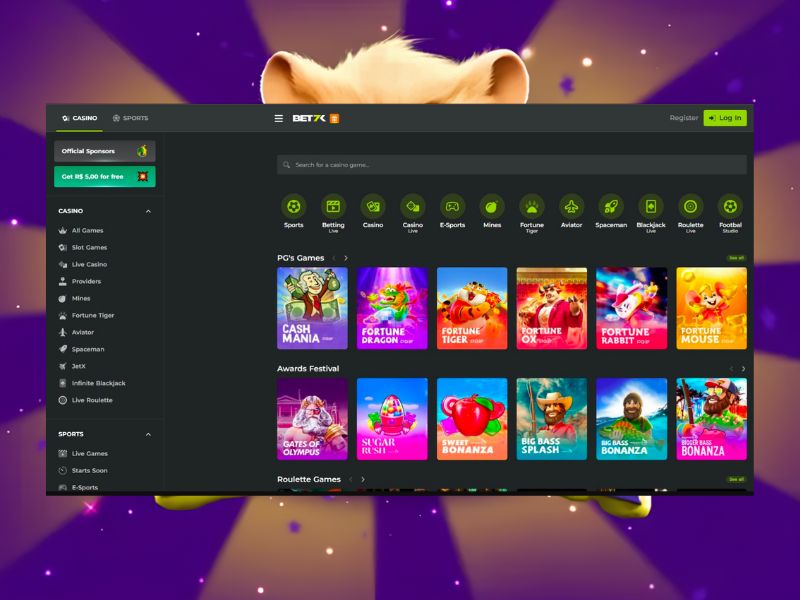Switch to the SPORTS tab
Viewport: 800px width, 600px height.
coord(130,118)
